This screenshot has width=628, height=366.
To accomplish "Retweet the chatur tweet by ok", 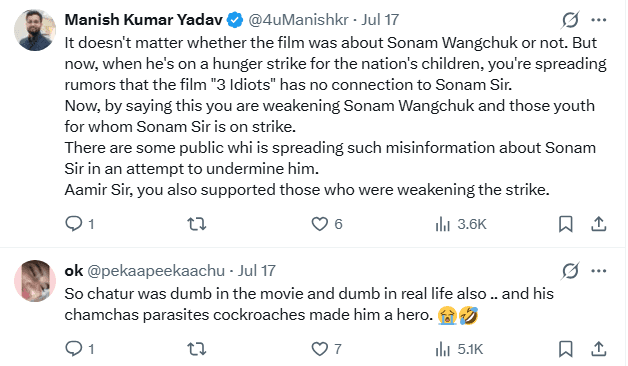I will tap(197, 349).
